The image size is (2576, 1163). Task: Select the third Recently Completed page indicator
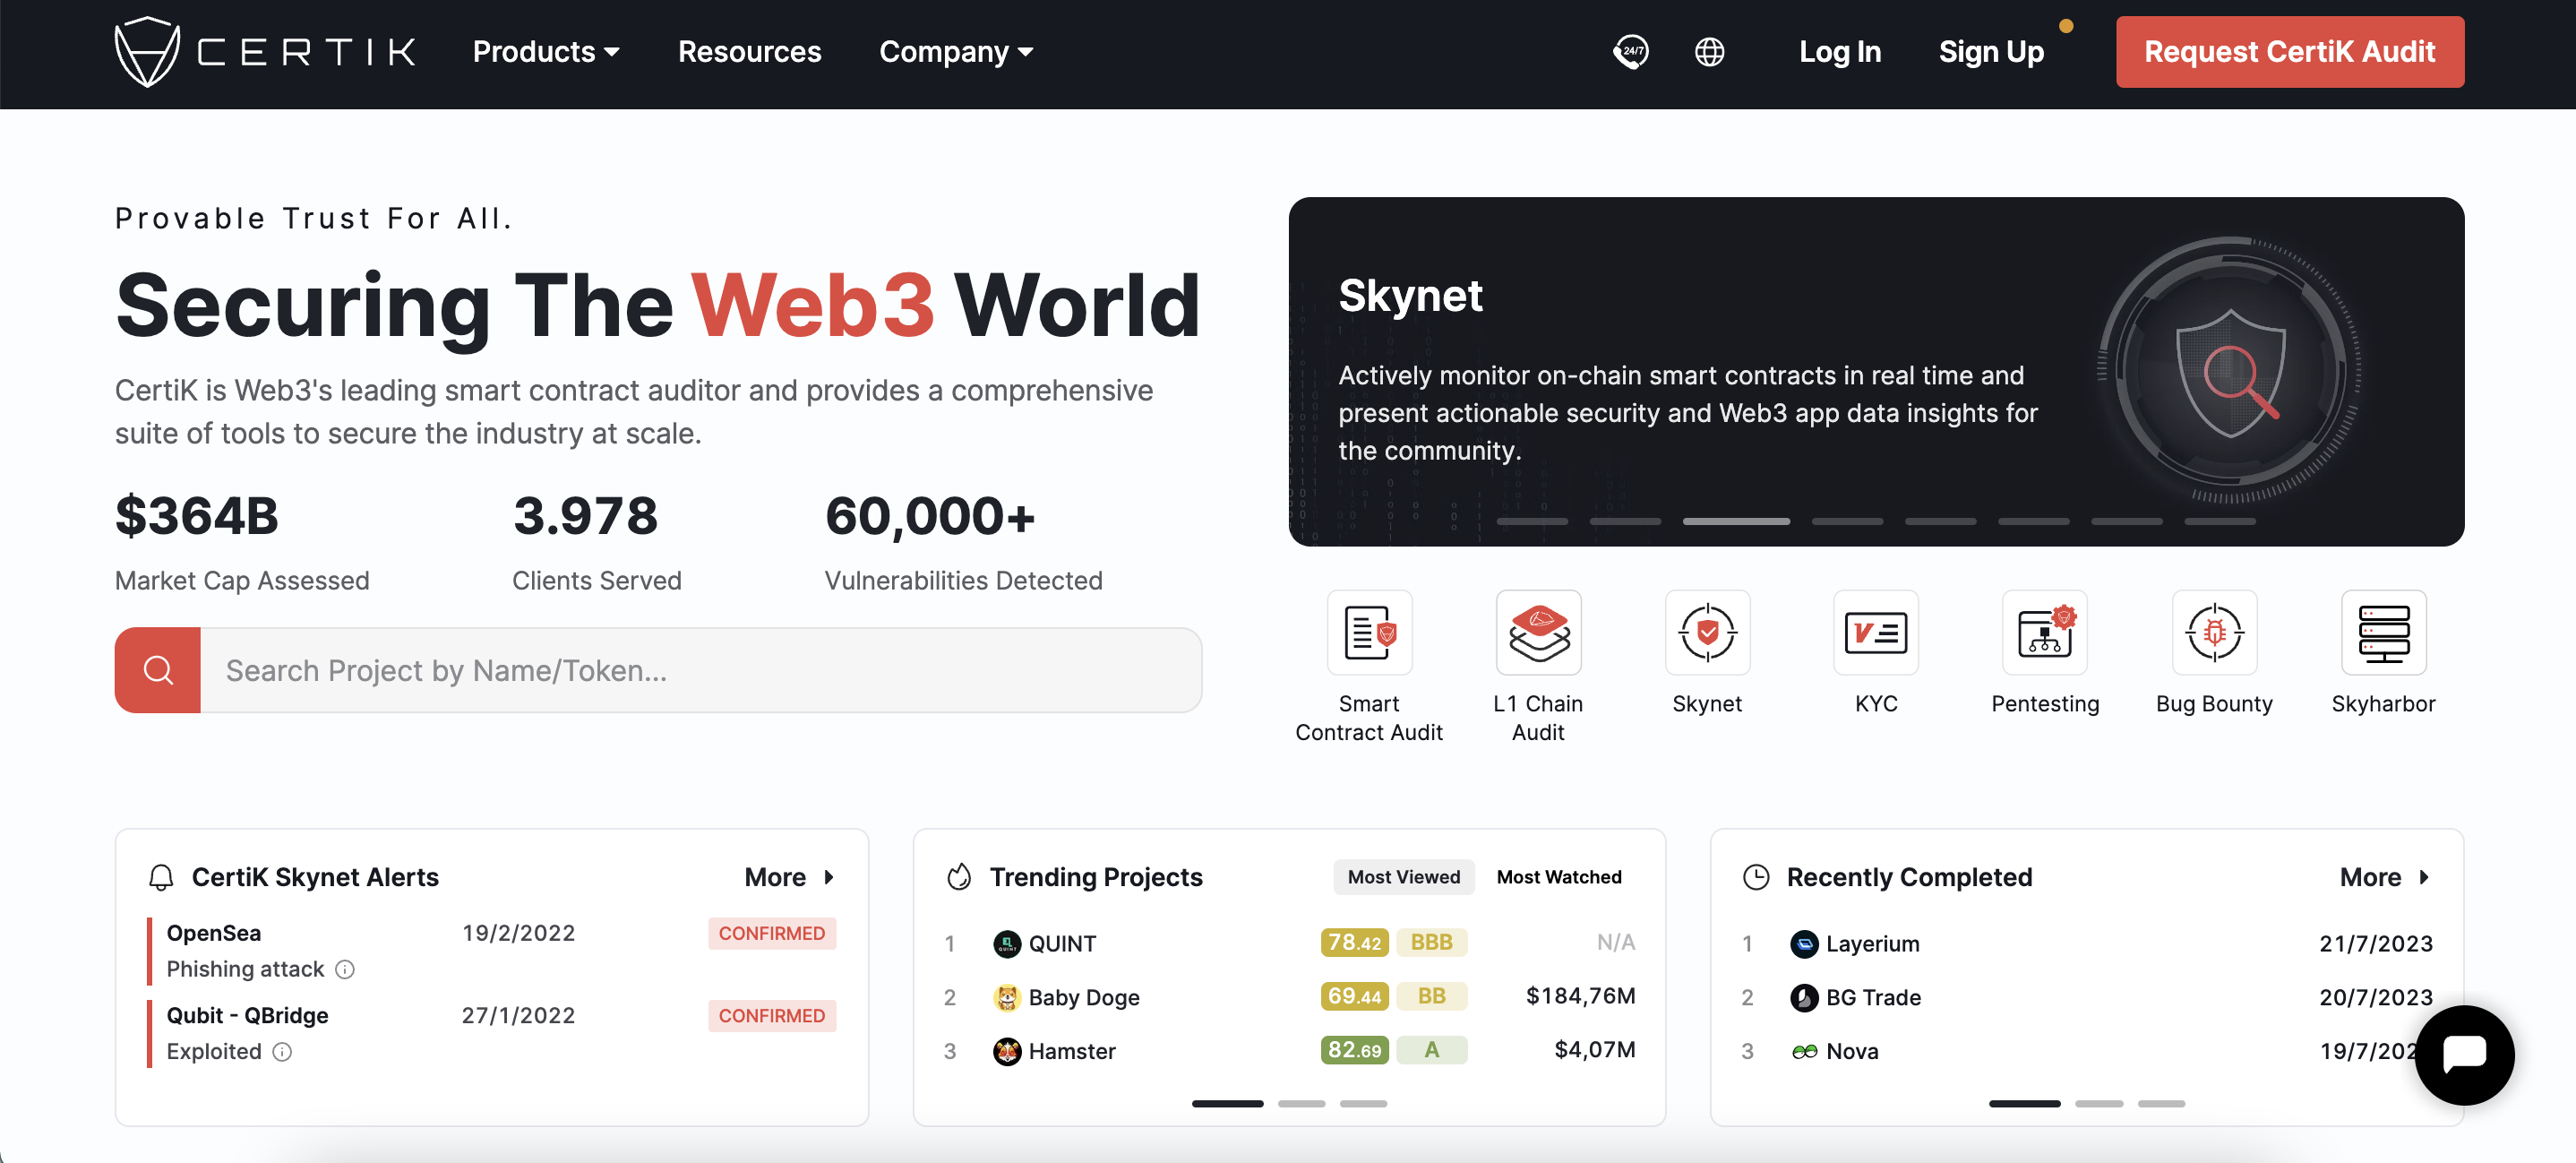[x=2161, y=1104]
